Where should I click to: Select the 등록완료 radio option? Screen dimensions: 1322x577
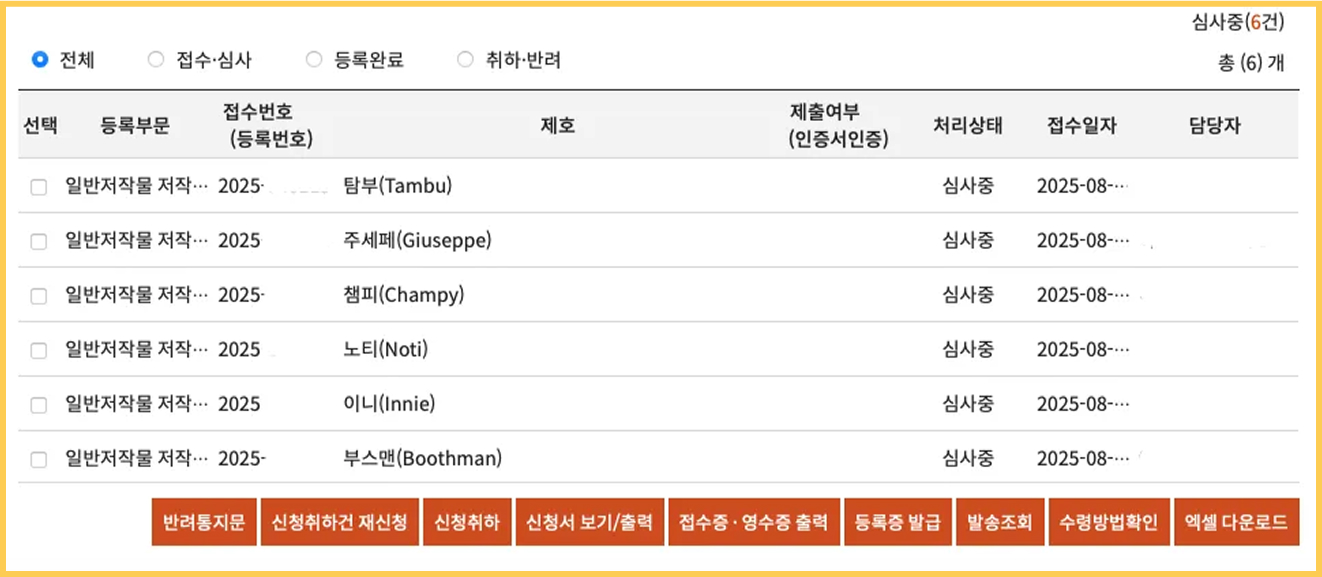tap(314, 60)
